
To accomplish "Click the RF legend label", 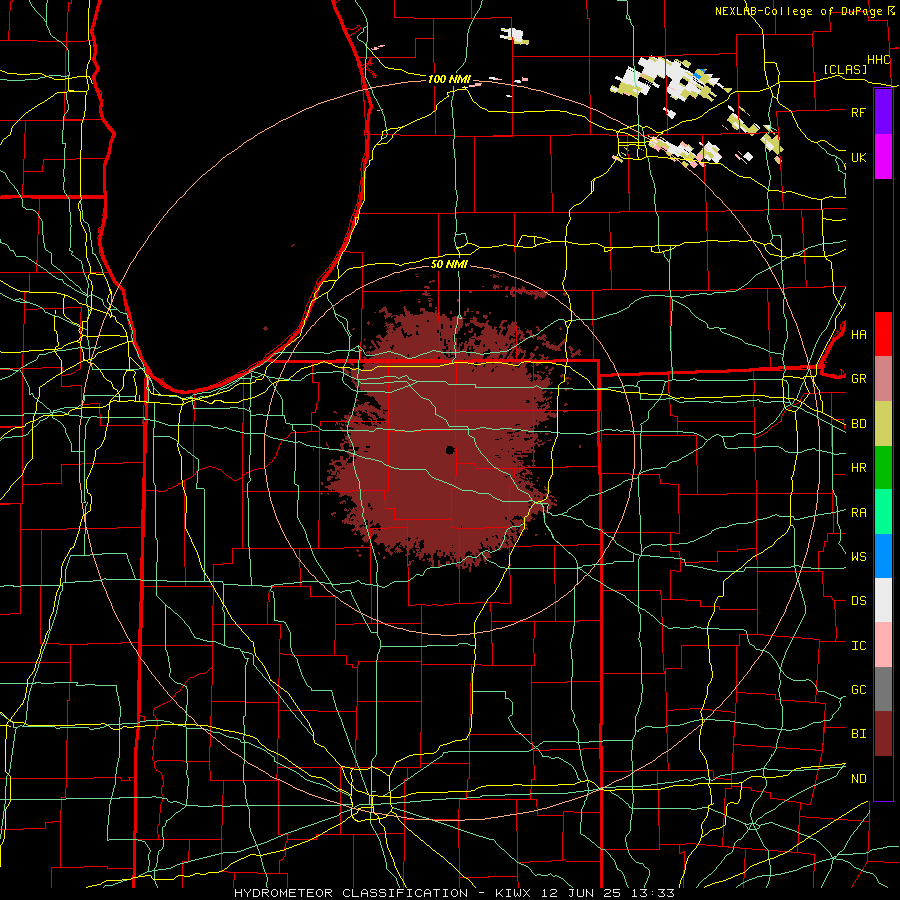I will click(x=858, y=112).
